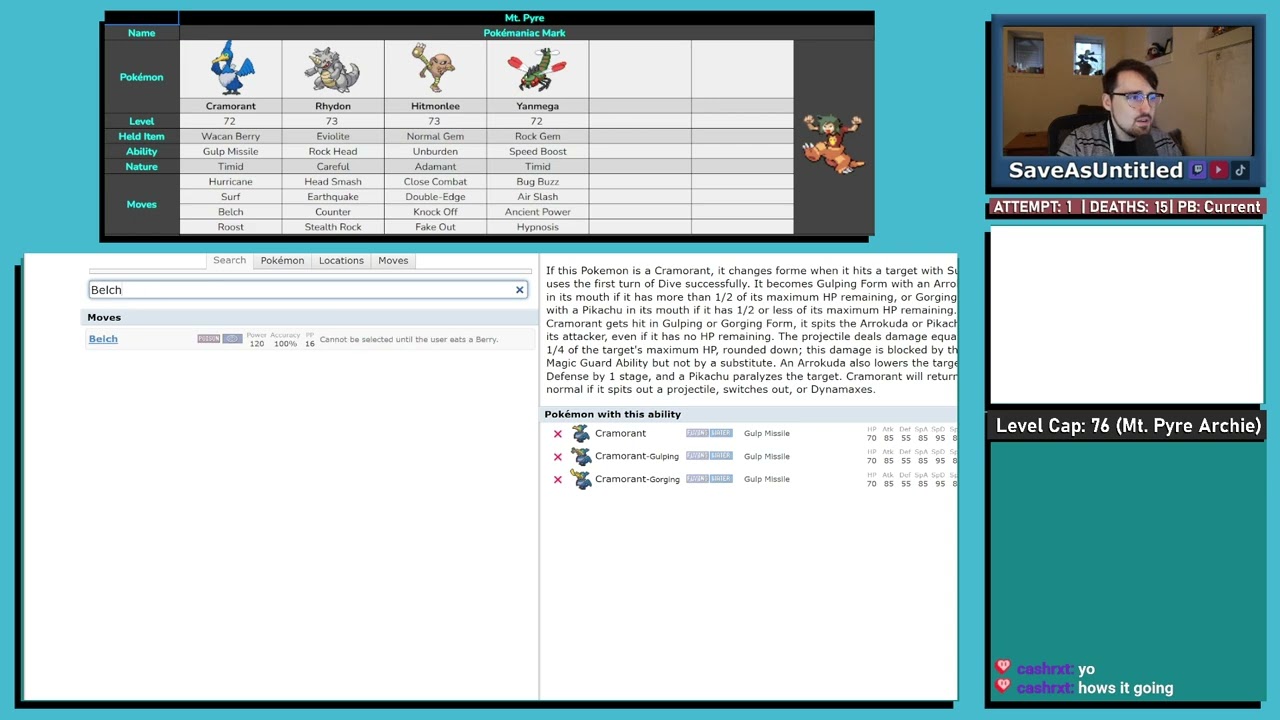Screen dimensions: 1280x720
Task: Click the Stealth Rock move cell
Action: (333, 227)
